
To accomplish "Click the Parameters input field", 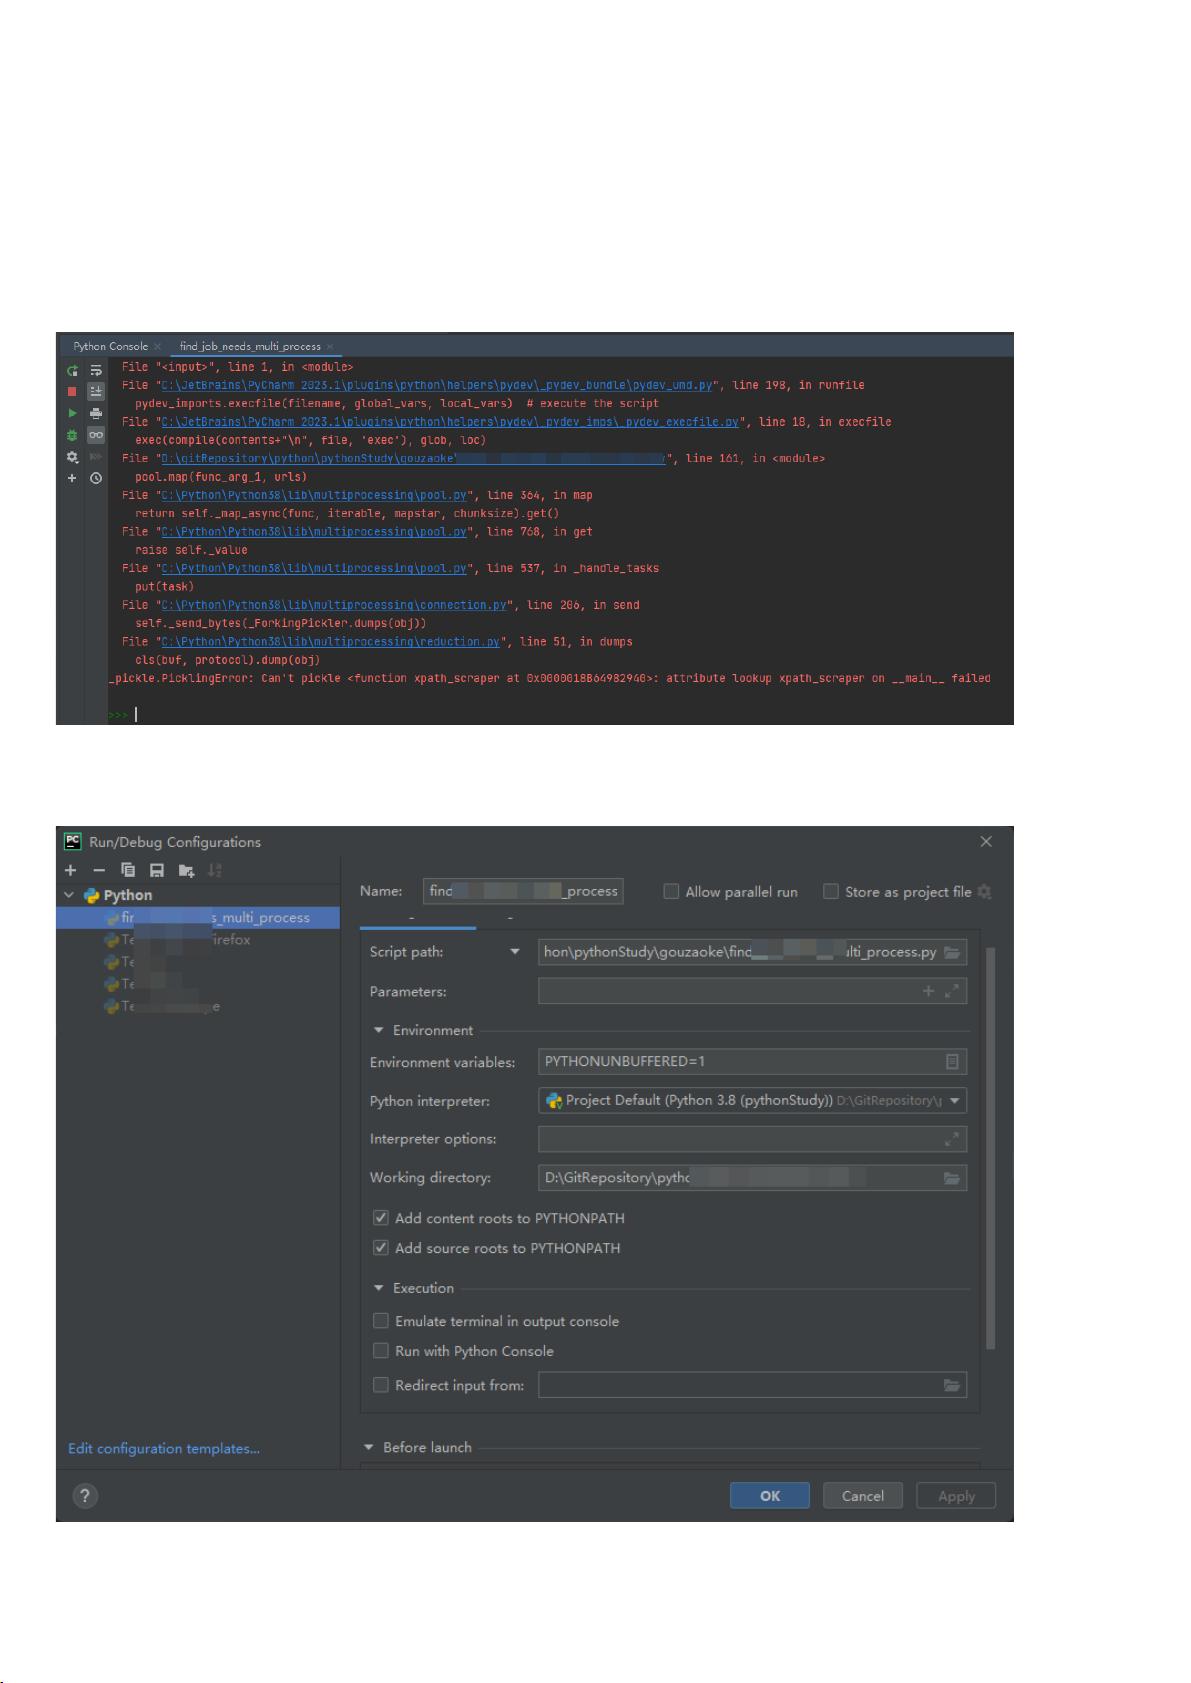I will 752,991.
